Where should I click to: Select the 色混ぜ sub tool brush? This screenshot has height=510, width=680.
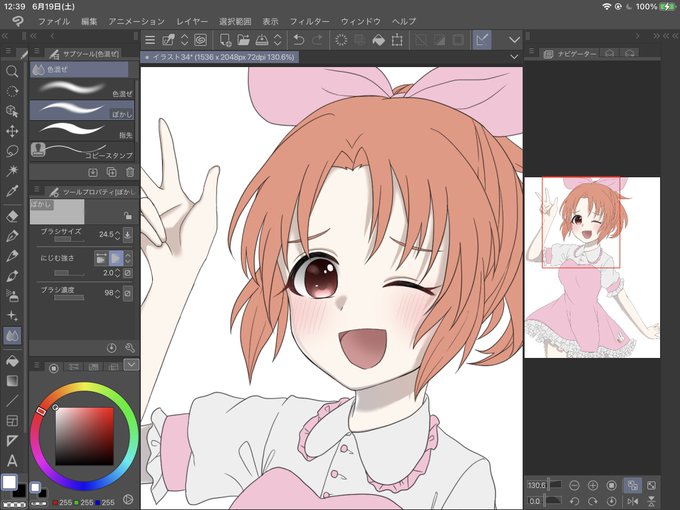click(82, 88)
